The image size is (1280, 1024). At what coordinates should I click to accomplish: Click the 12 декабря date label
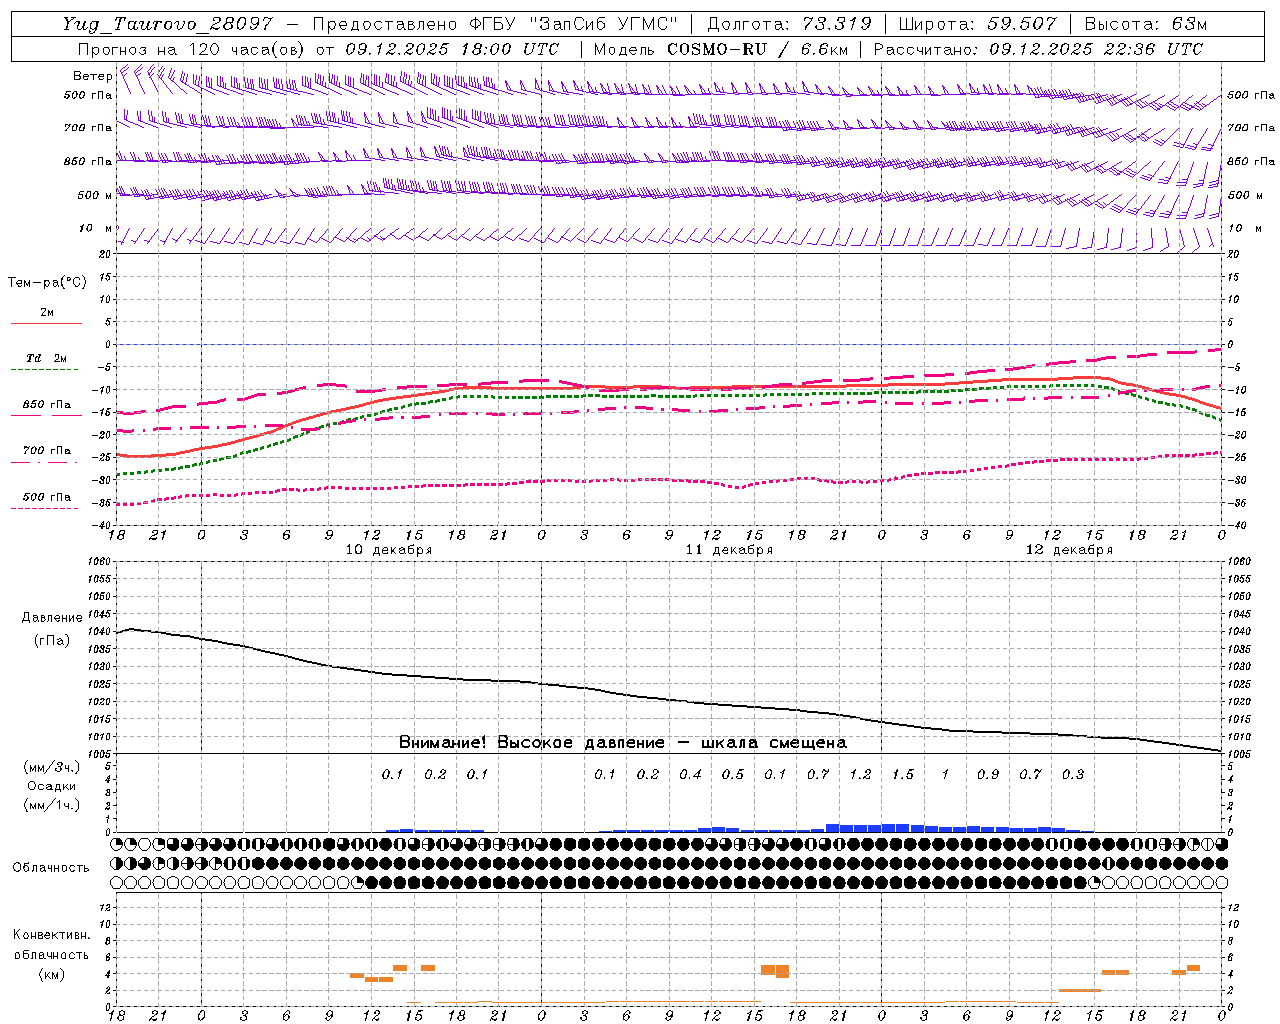pyautogui.click(x=1069, y=550)
